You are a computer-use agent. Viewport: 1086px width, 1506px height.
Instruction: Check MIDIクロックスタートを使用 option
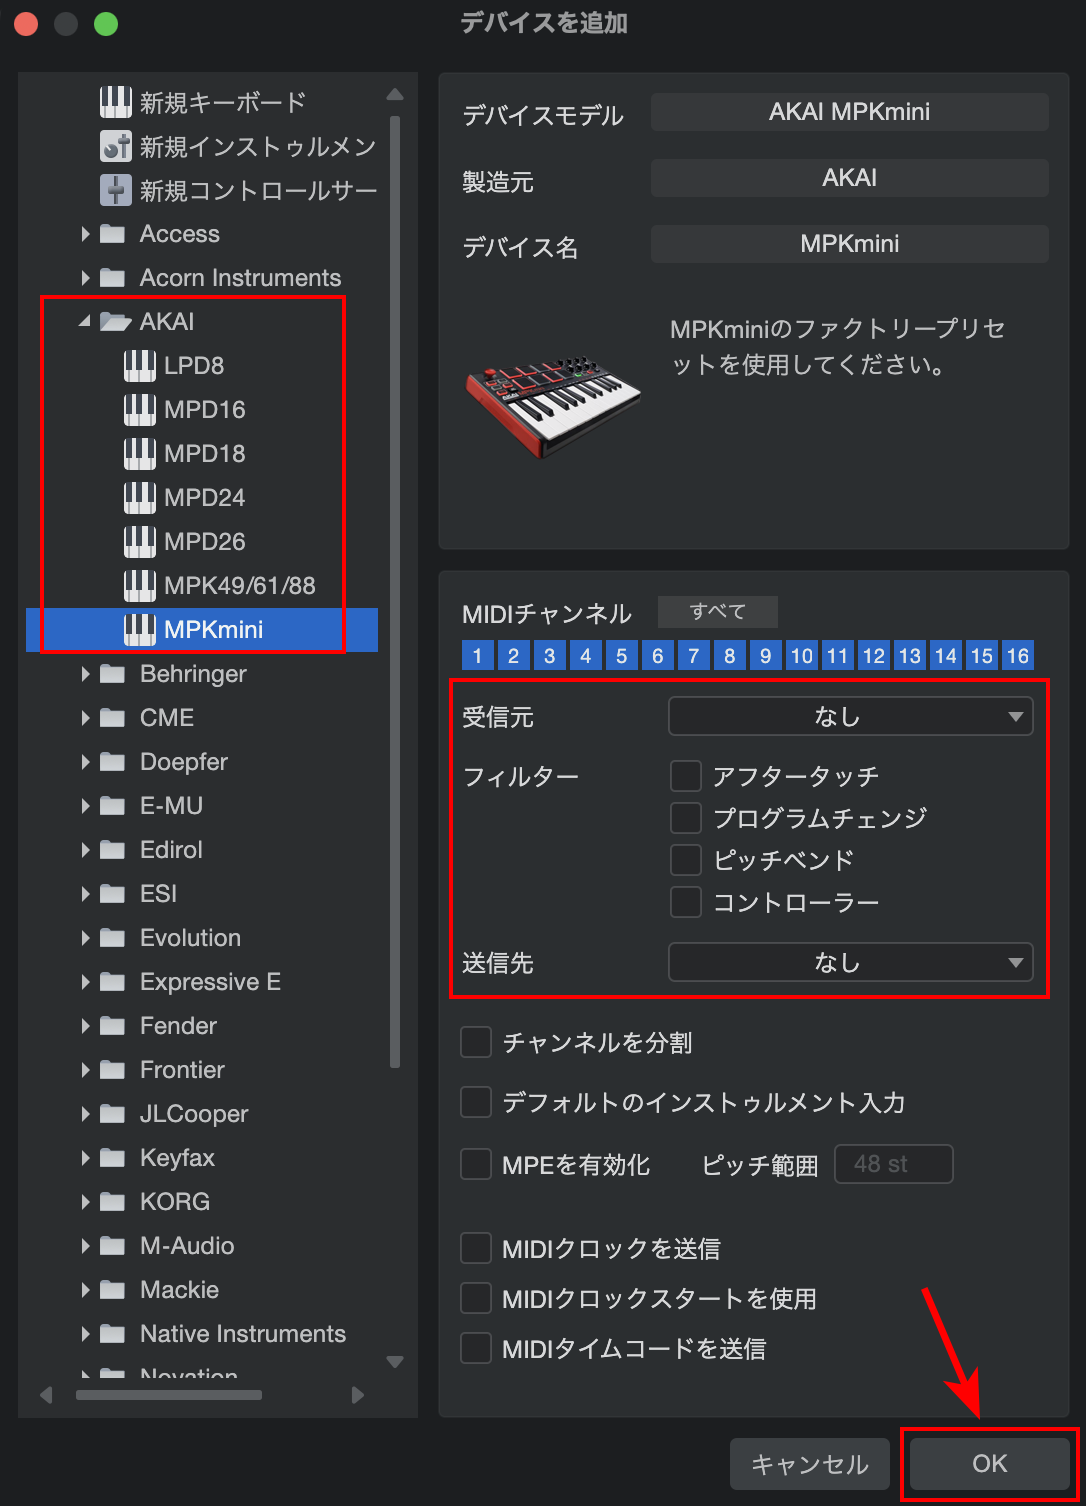pos(476,1298)
